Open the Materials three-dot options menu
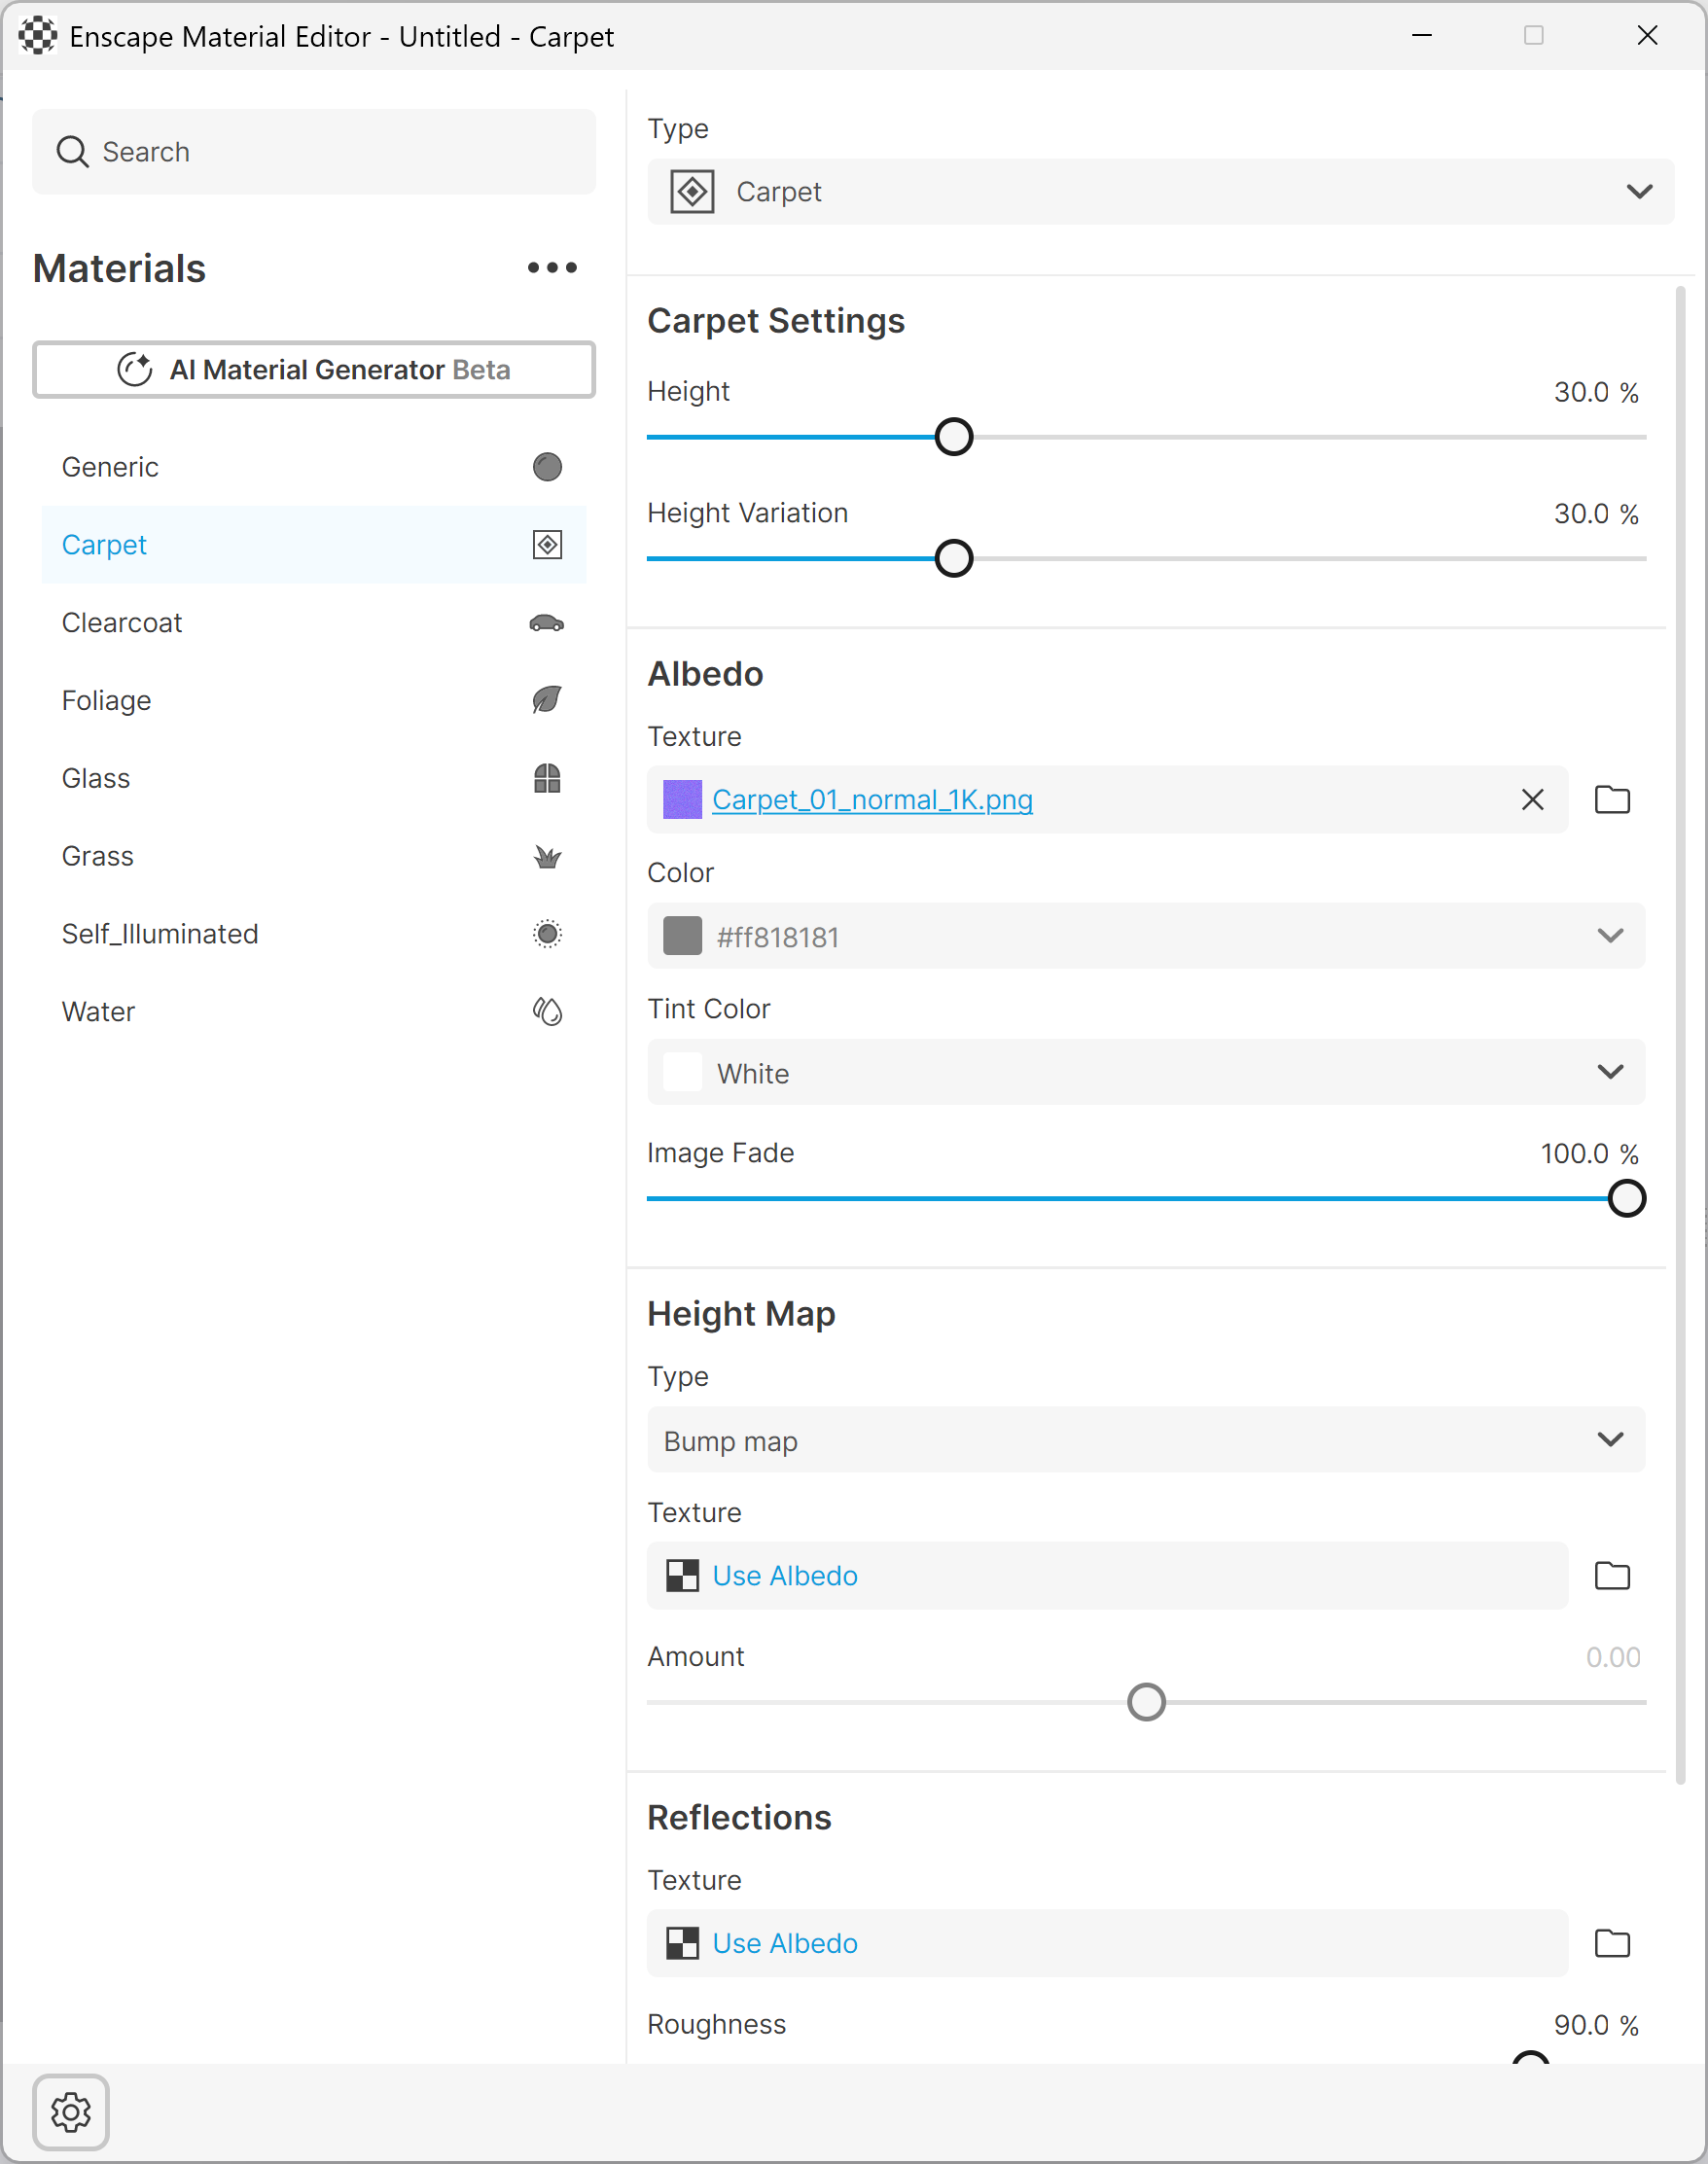1708x2164 pixels. (552, 267)
